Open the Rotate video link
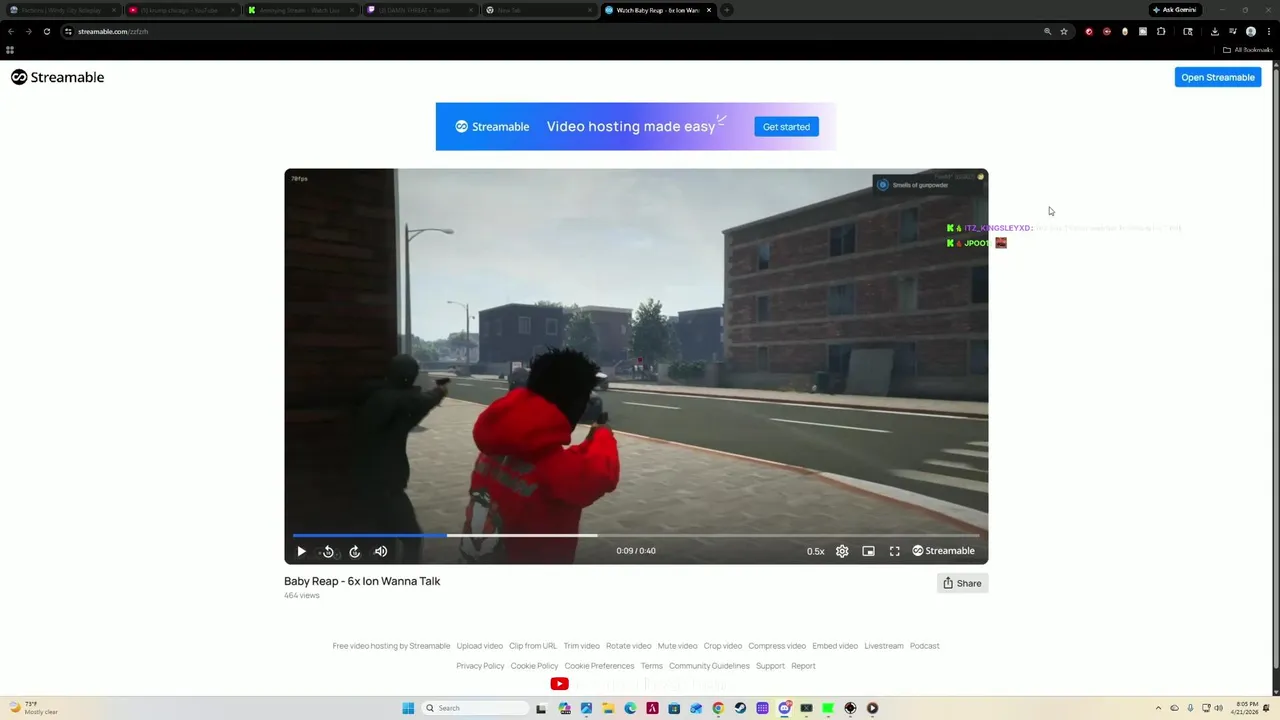This screenshot has width=1280, height=720. pyautogui.click(x=628, y=646)
